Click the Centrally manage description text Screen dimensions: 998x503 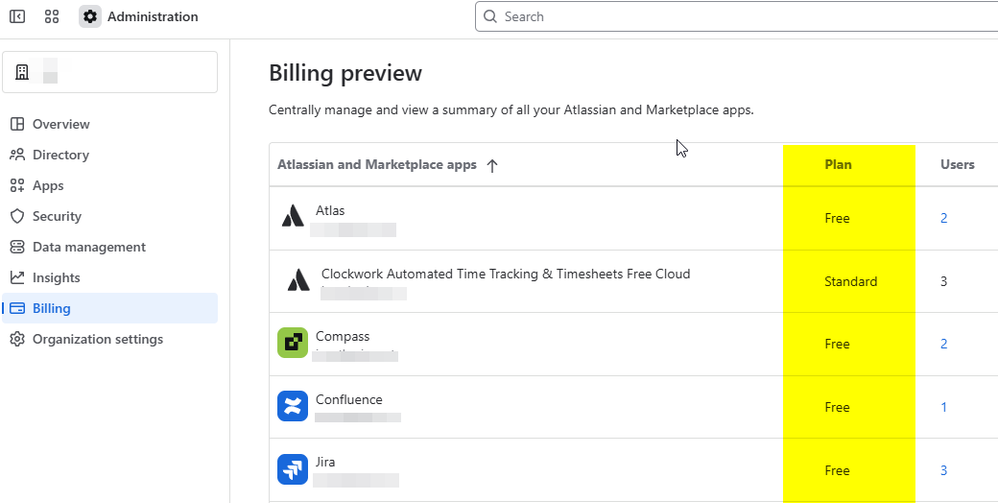(x=511, y=110)
